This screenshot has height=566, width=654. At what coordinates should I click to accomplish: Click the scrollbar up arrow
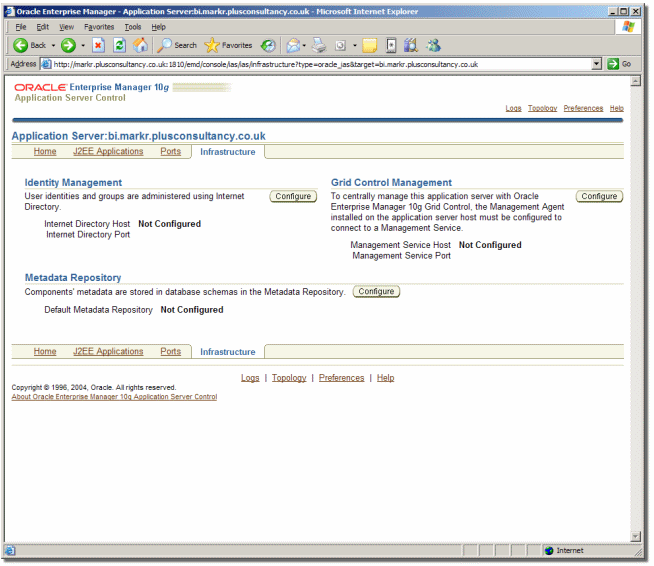click(636, 81)
